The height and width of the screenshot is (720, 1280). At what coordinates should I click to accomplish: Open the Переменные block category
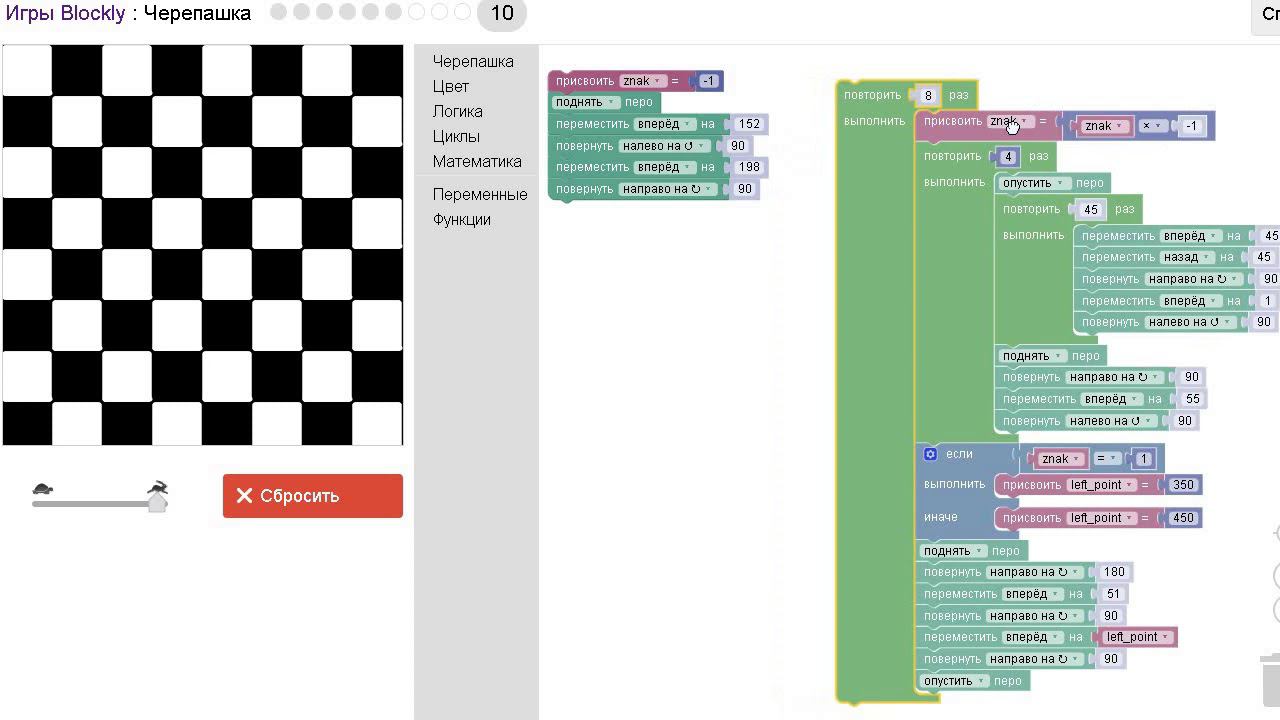pos(480,194)
